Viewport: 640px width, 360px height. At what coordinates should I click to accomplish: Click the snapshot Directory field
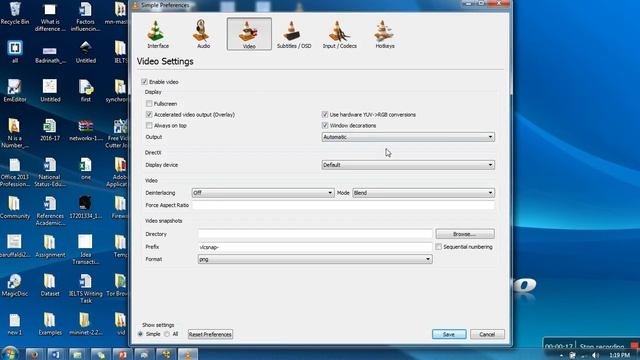[x=315, y=234]
